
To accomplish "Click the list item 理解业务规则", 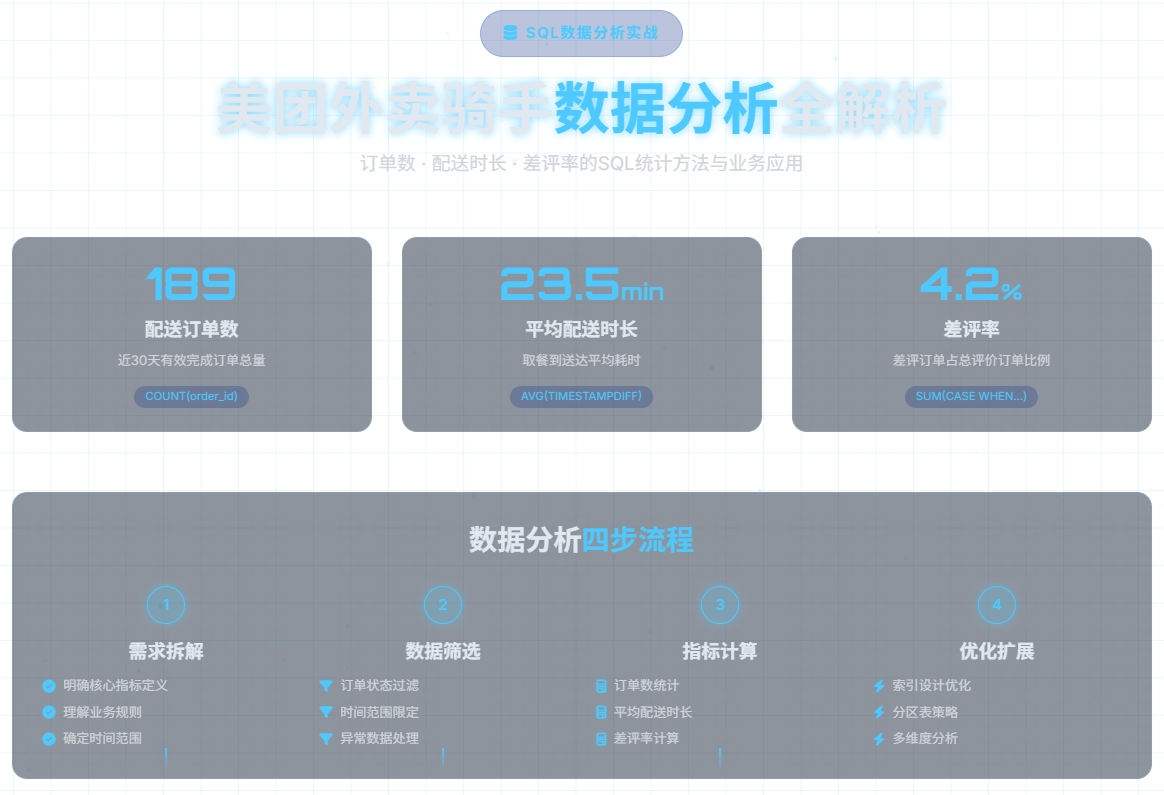I will click(x=102, y=713).
